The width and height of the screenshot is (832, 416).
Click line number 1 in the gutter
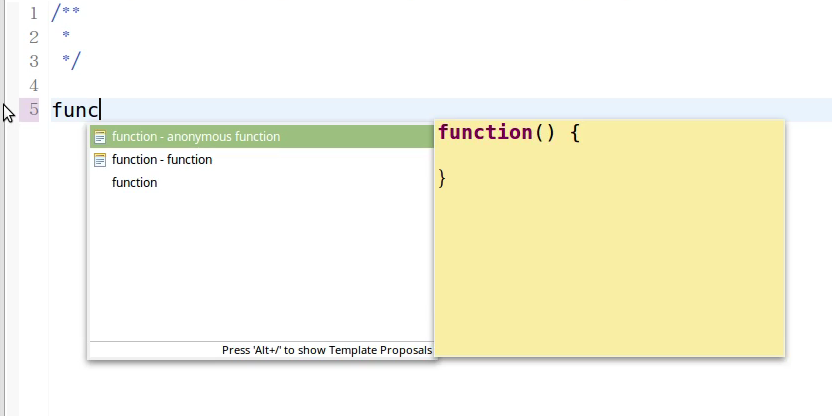(34, 14)
